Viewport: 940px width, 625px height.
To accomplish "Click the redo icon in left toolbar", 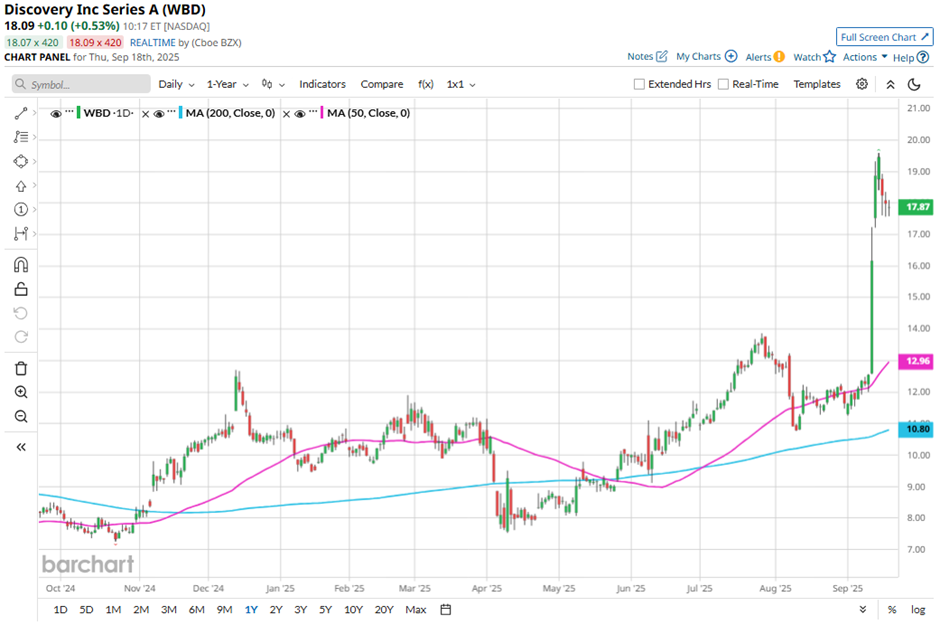I will (x=21, y=337).
